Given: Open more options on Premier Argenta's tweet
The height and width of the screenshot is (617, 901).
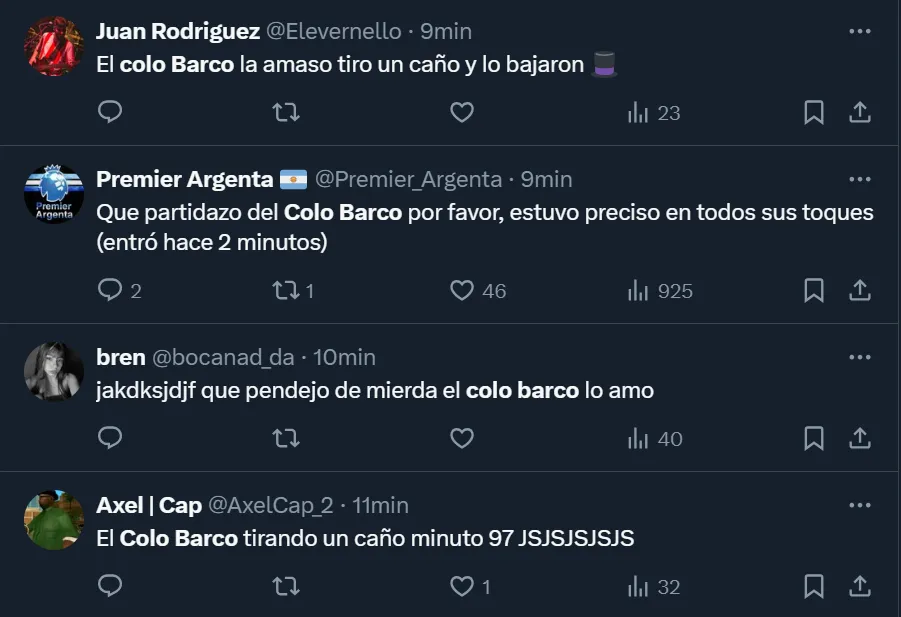Looking at the screenshot, I should (x=859, y=179).
